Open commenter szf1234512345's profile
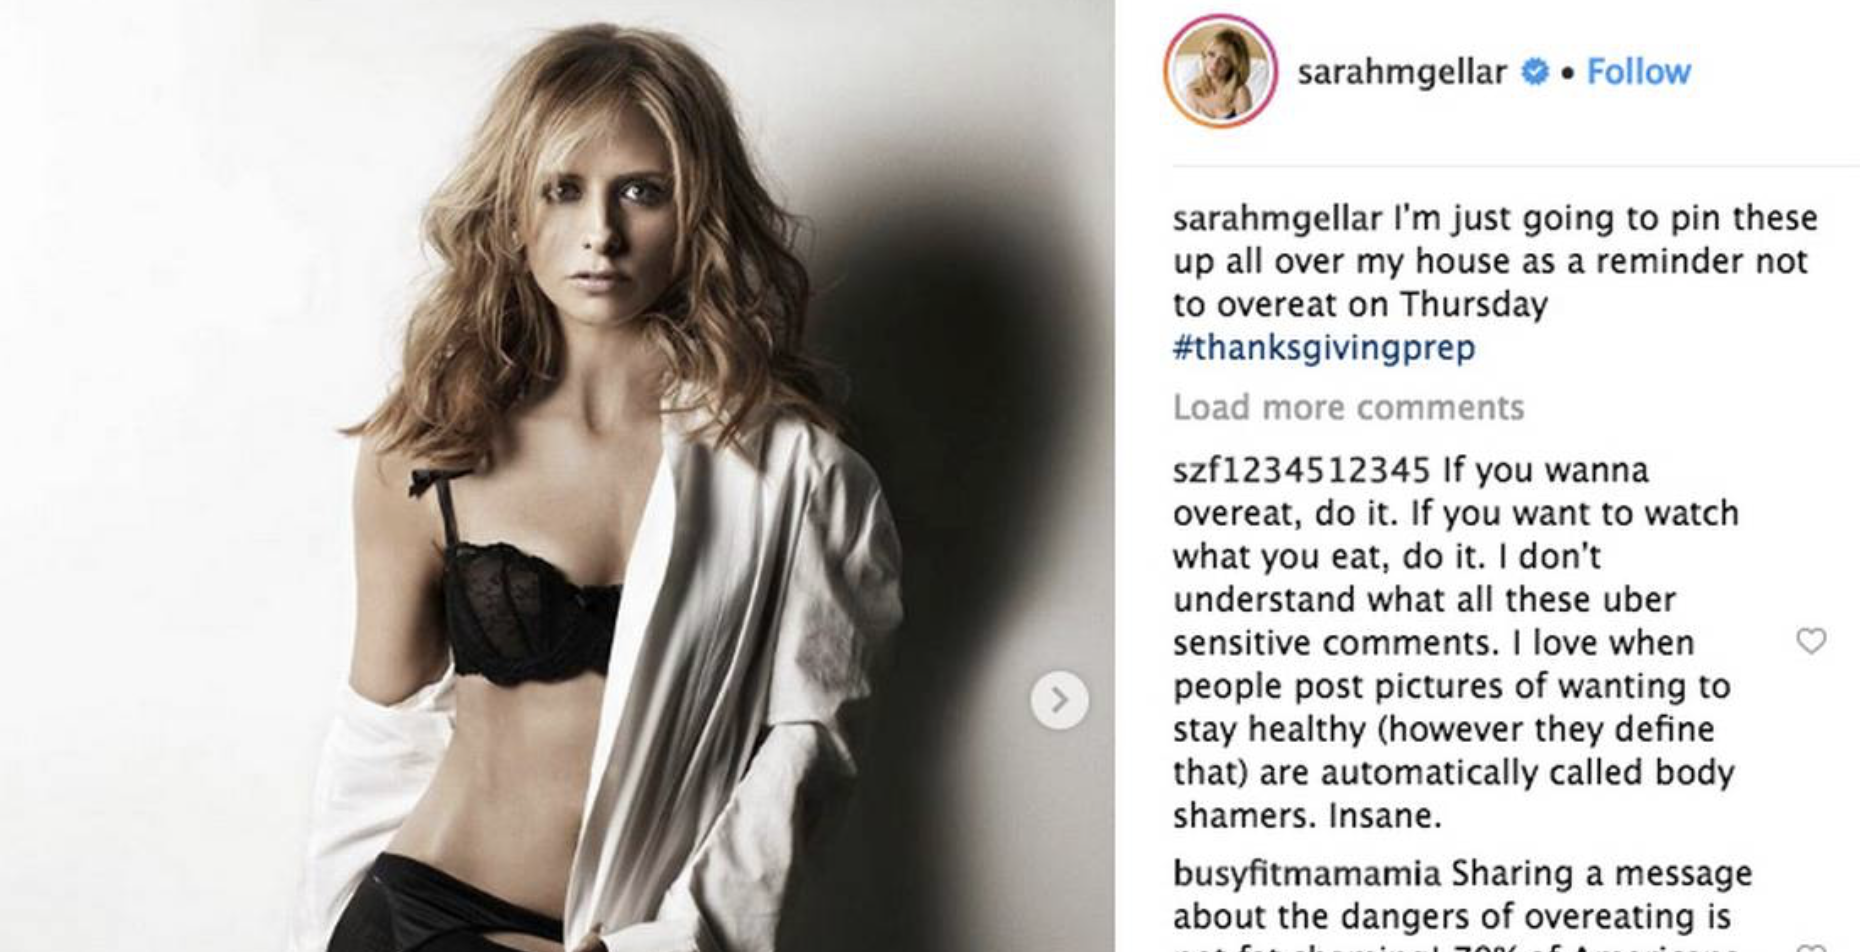Image resolution: width=1860 pixels, height=952 pixels. pos(1302,469)
